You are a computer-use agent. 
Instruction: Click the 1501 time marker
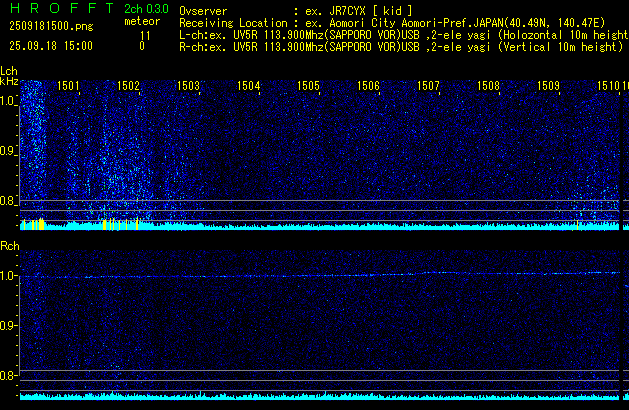click(x=69, y=87)
